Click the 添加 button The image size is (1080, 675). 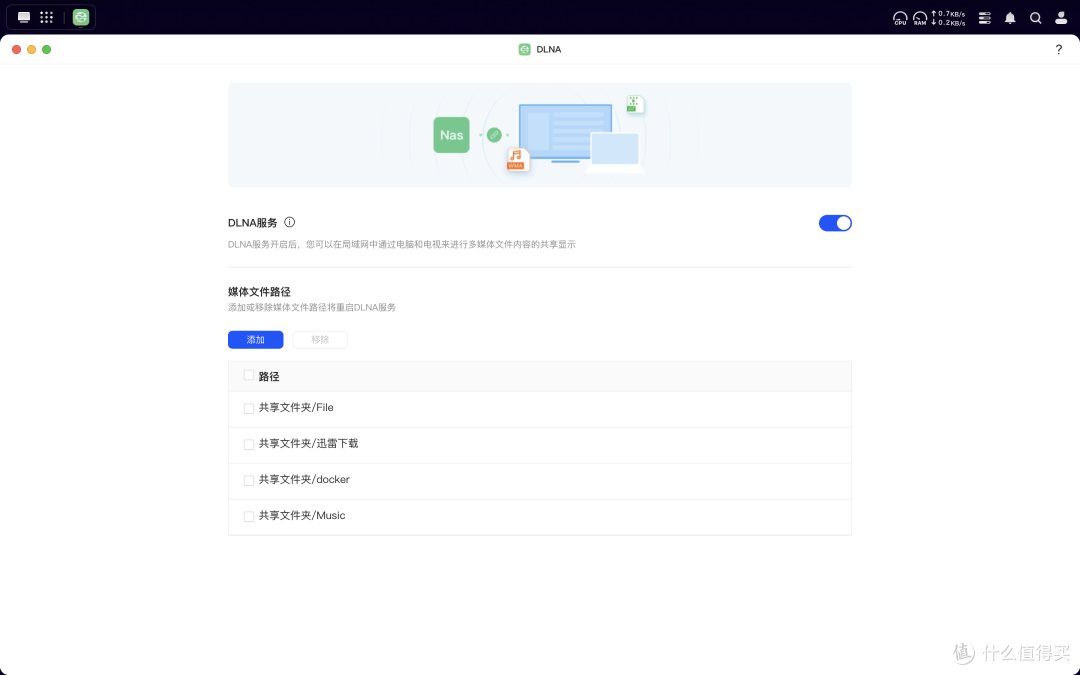coord(256,340)
